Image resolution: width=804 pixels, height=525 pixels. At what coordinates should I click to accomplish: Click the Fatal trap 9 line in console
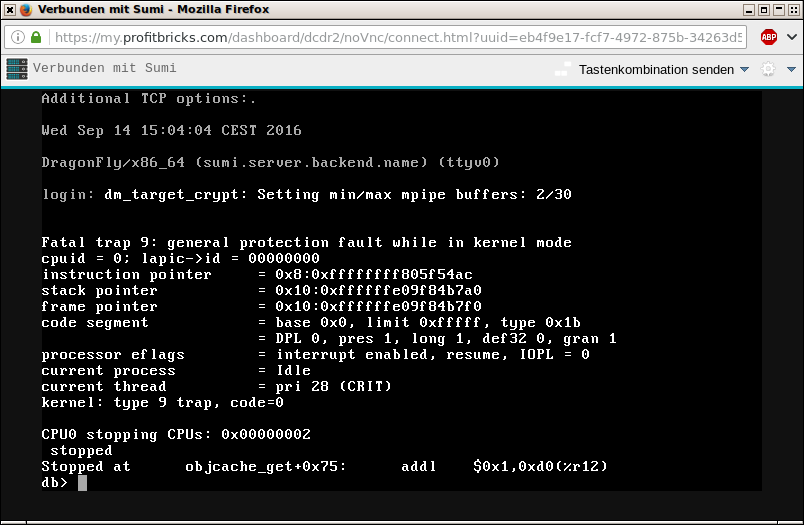coord(306,242)
